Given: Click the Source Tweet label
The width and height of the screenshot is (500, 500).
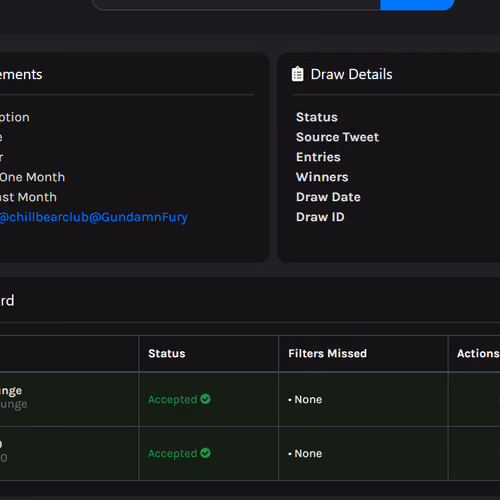Looking at the screenshot, I should point(337,137).
